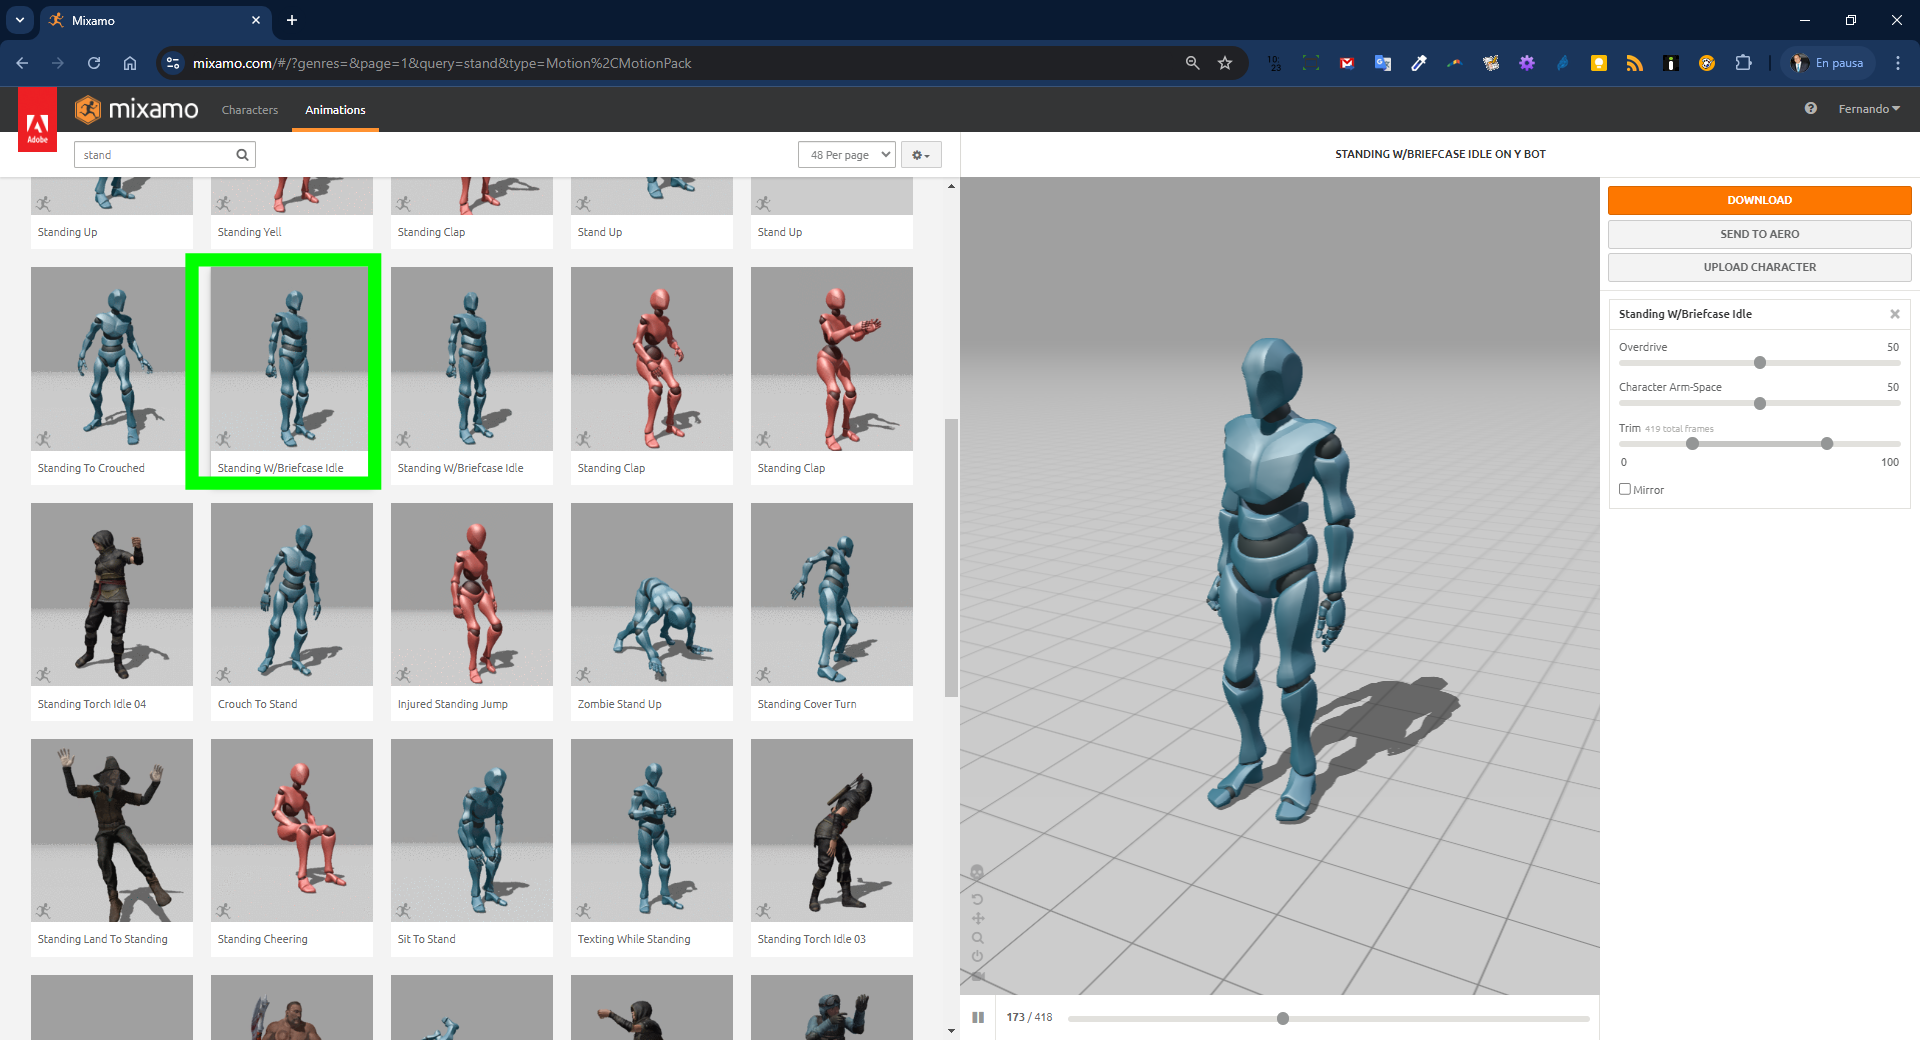
Task: Select the Crouch To Stand animation
Action: point(292,611)
